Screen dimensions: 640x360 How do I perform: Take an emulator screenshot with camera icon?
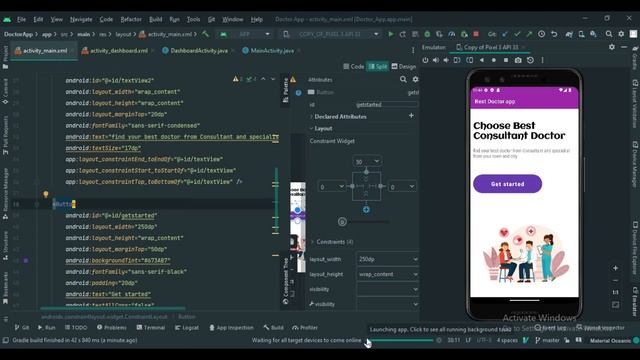pos(518,60)
